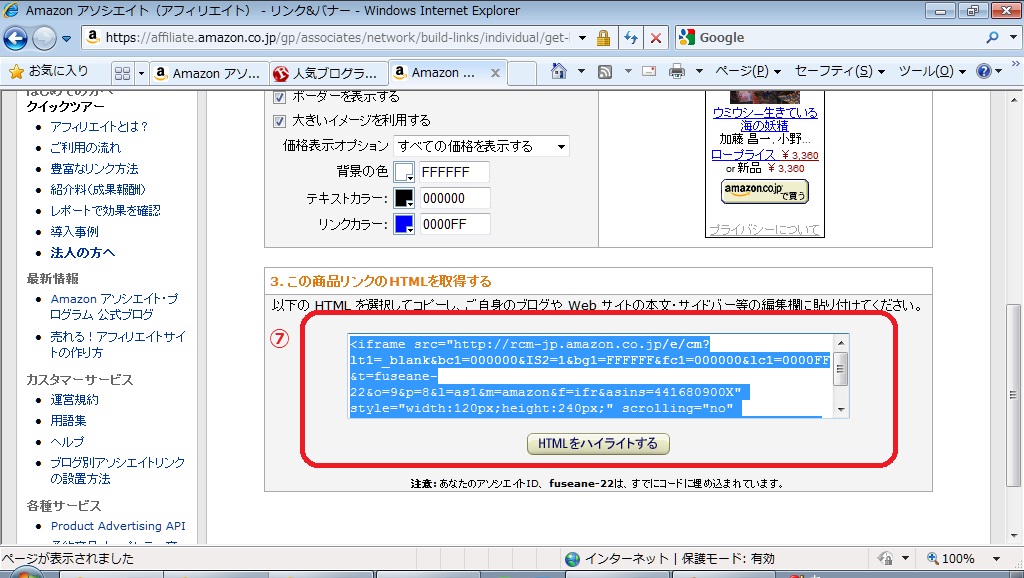Open the Product Advertising API link

click(x=118, y=526)
